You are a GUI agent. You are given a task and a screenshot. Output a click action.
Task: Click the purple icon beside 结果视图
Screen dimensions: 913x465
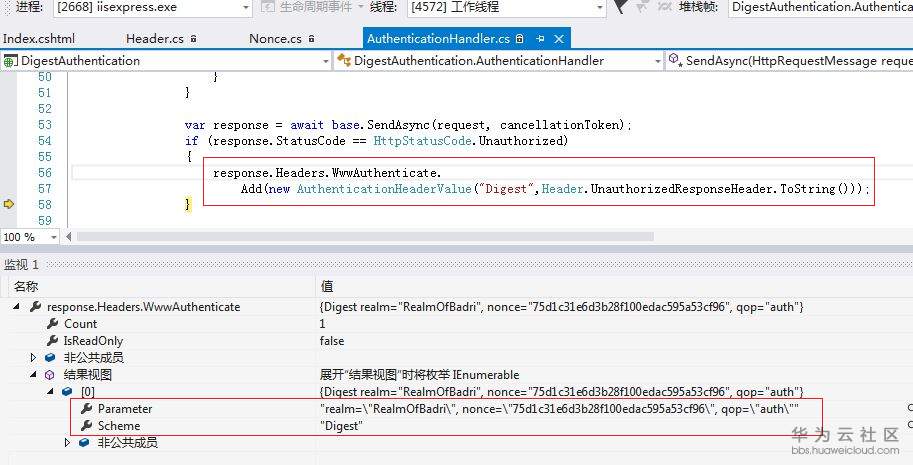(50, 375)
